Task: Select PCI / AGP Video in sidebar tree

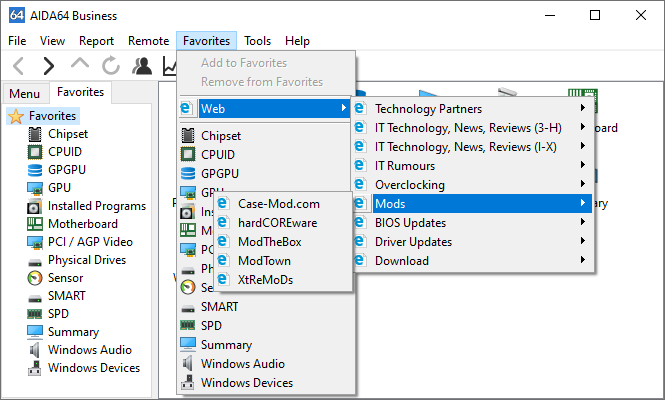Action: pos(90,242)
